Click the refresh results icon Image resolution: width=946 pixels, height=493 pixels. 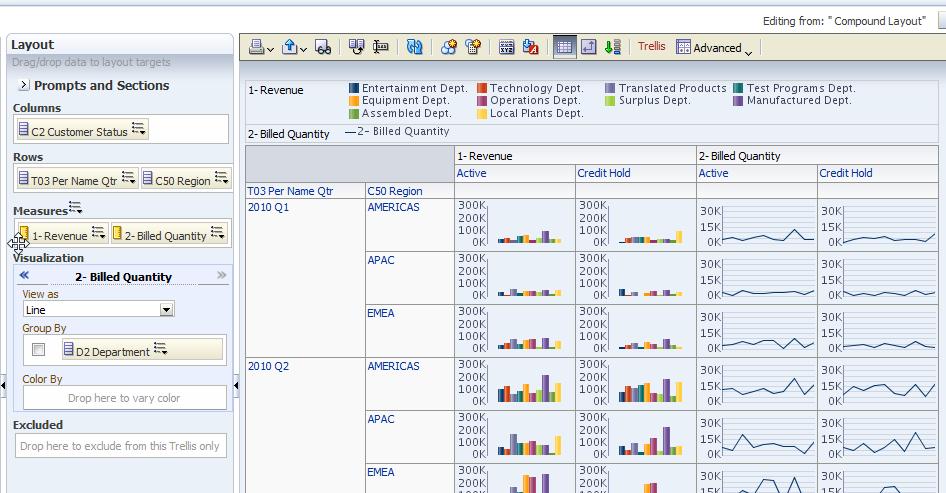coord(414,46)
